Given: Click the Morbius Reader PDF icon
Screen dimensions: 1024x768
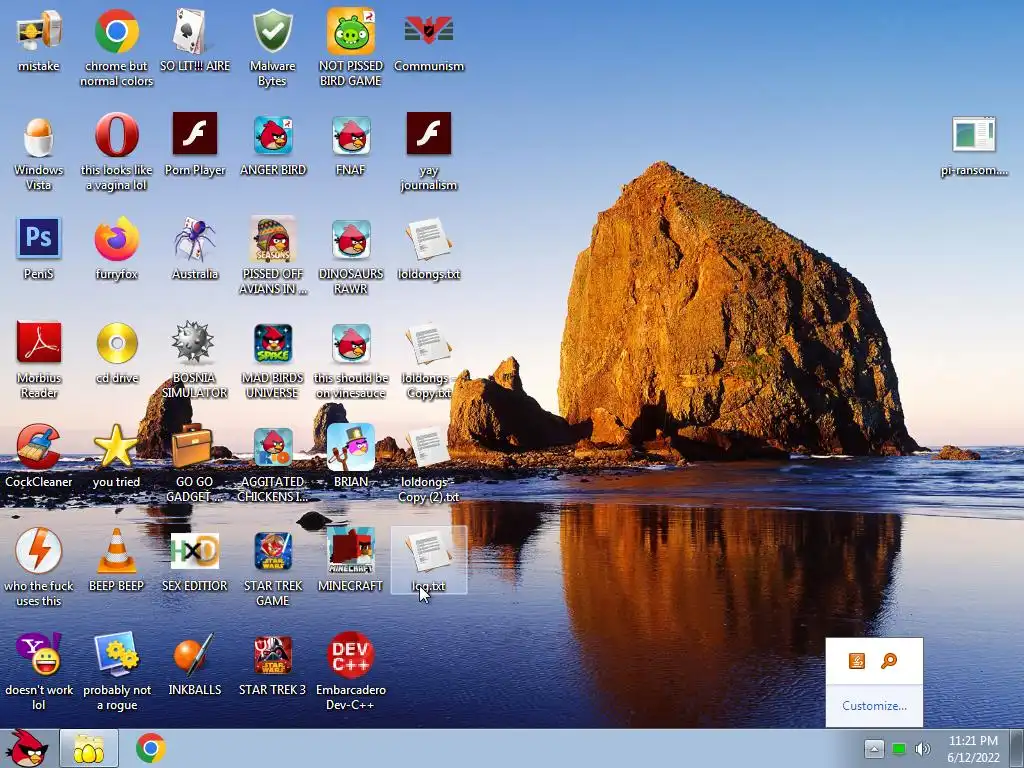Looking at the screenshot, I should (x=39, y=360).
